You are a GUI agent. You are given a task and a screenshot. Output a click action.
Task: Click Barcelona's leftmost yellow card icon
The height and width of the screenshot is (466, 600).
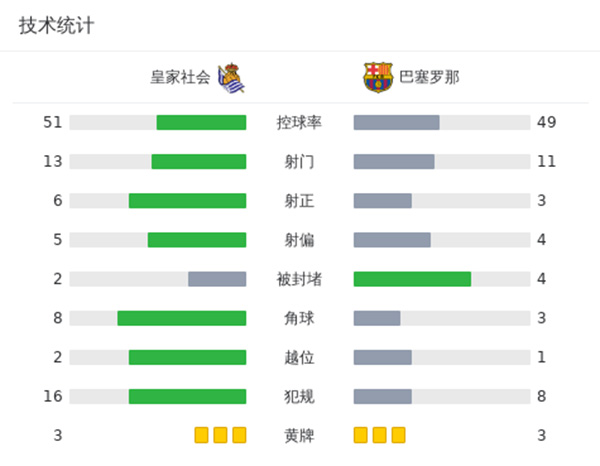[x=361, y=435]
